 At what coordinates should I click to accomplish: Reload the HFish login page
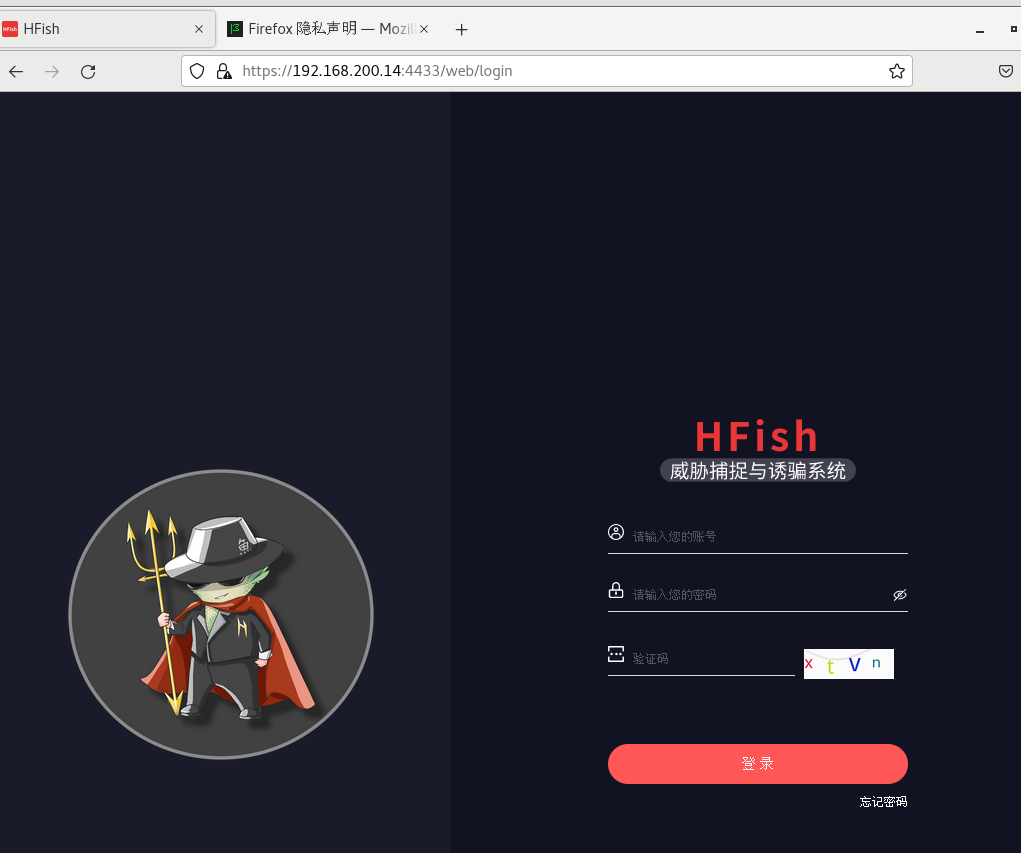click(x=88, y=72)
